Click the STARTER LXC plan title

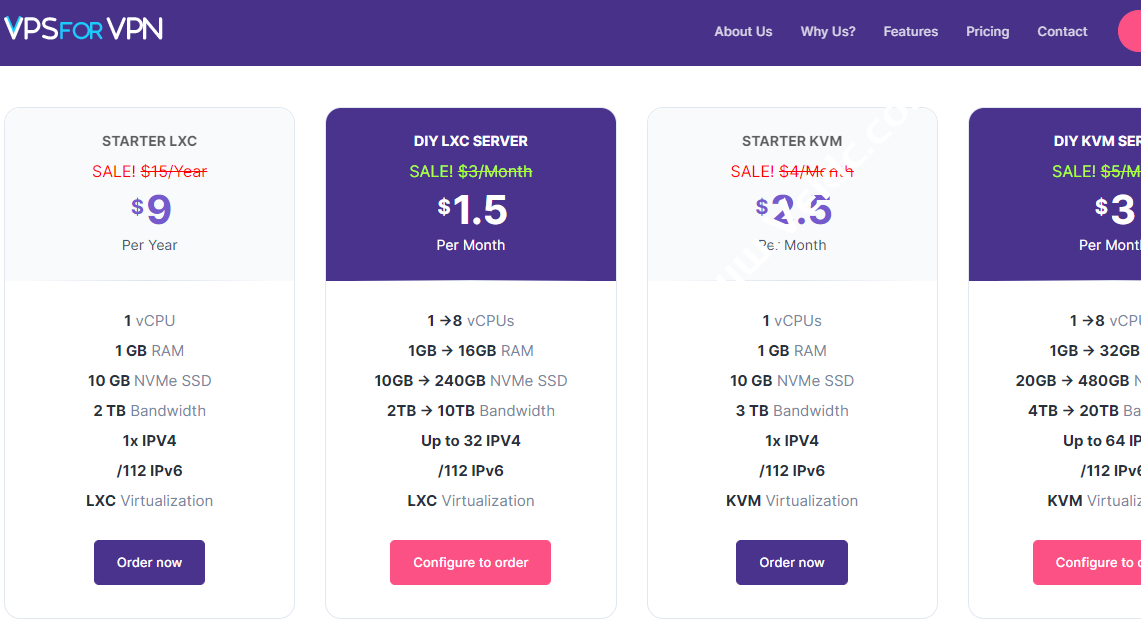(149, 141)
